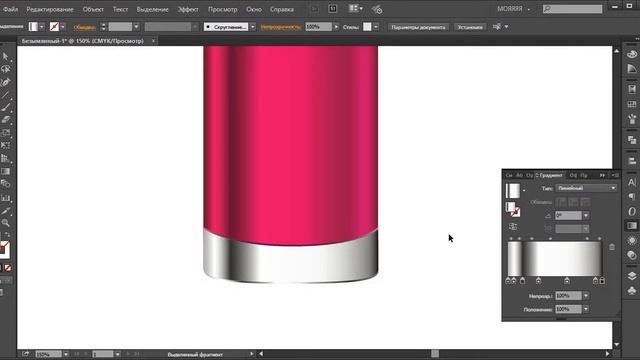
Task: Click the orange Непрозрачность label
Action: [281, 27]
